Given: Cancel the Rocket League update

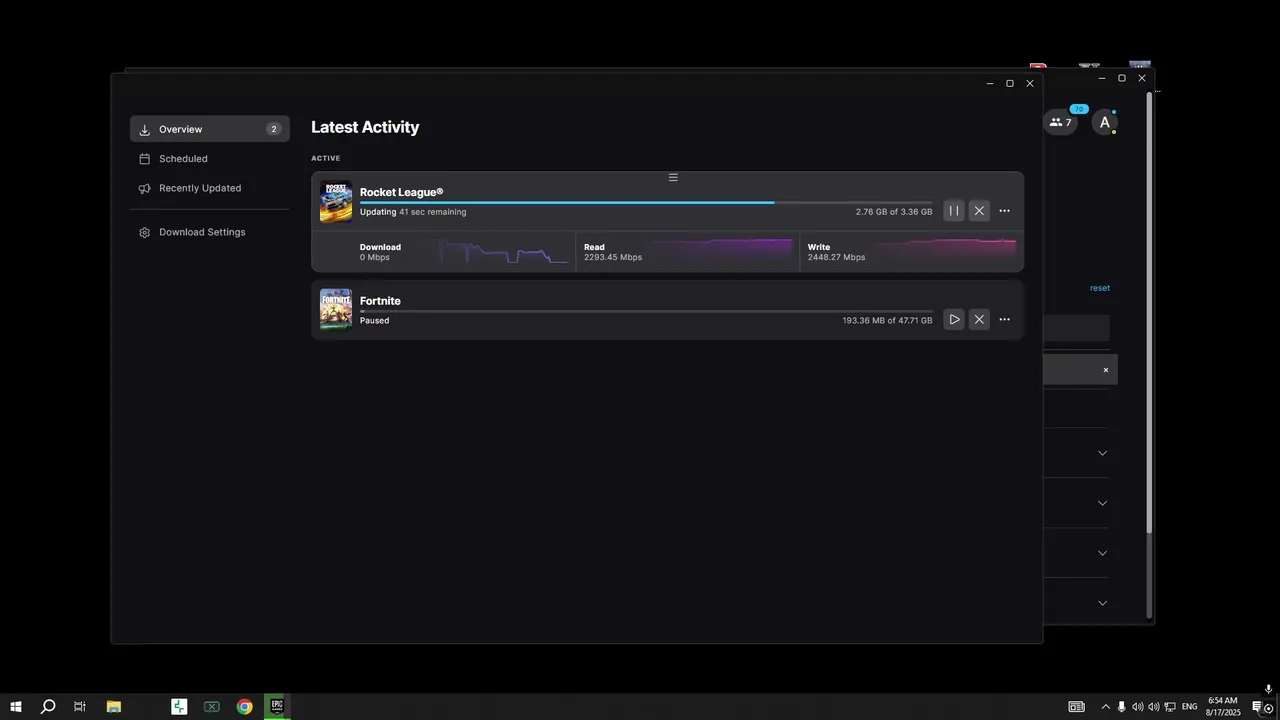Looking at the screenshot, I should click(x=979, y=211).
